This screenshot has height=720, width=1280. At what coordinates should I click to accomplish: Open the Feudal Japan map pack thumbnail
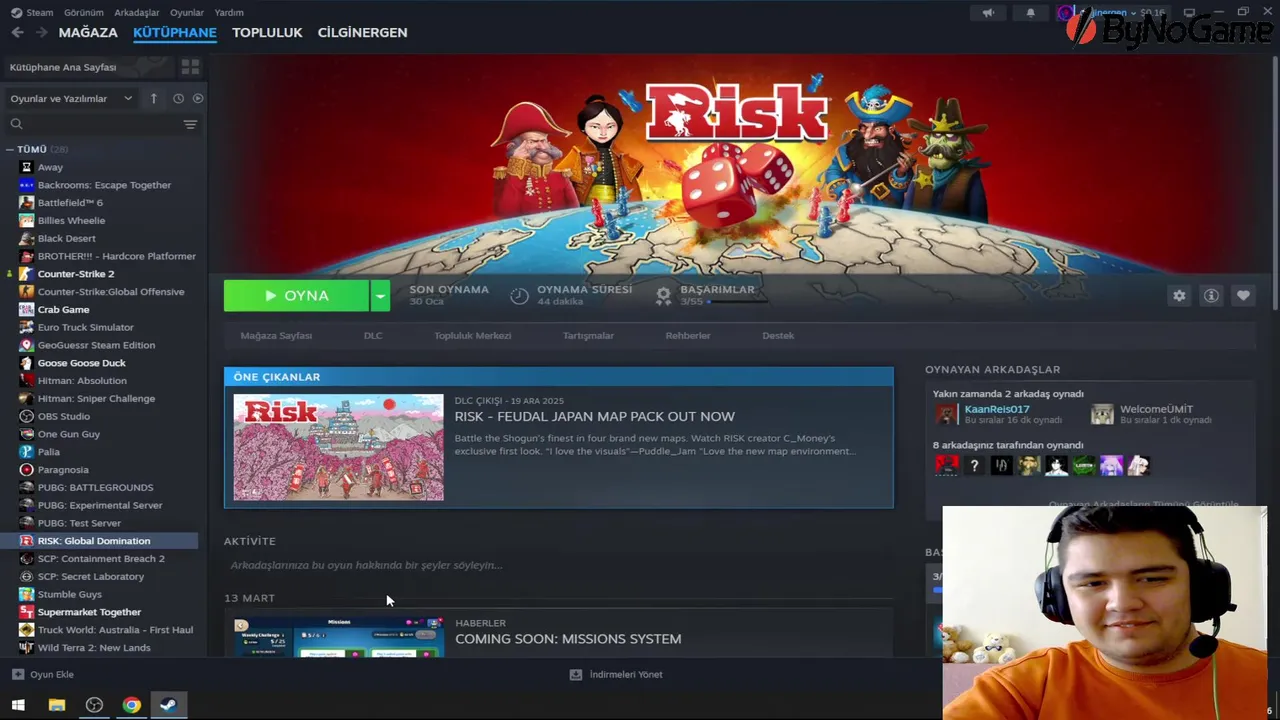pos(338,447)
